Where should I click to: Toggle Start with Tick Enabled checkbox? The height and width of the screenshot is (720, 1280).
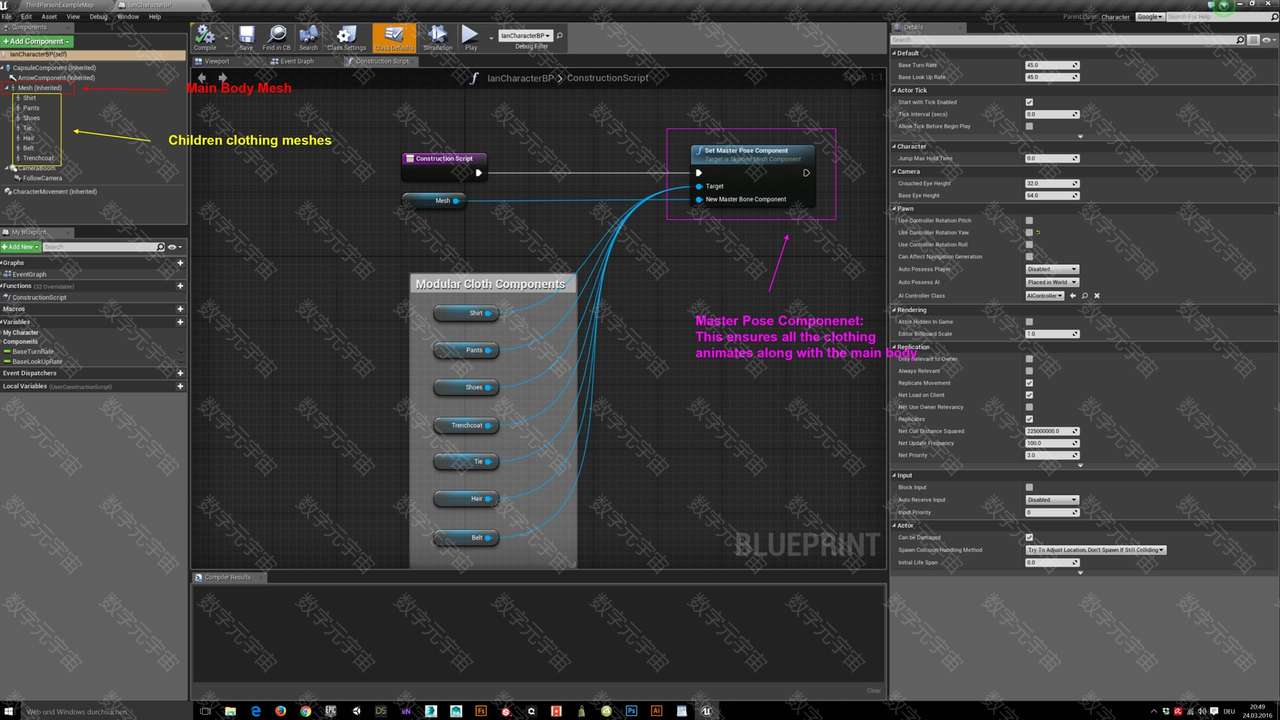point(1029,102)
